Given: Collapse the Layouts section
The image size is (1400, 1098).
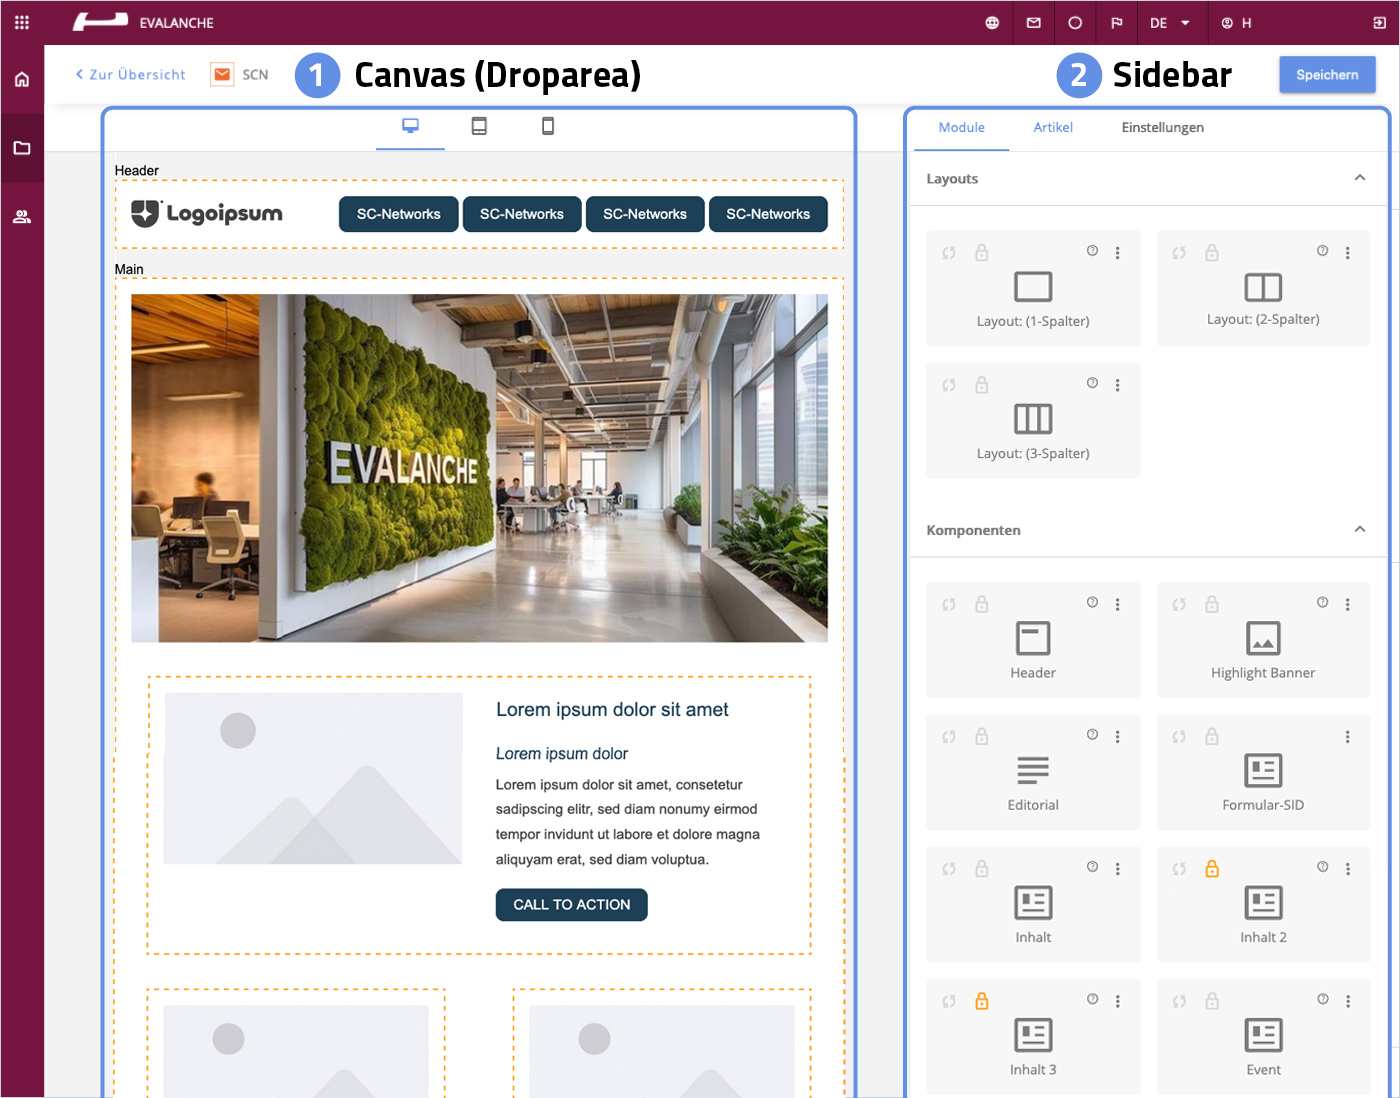Looking at the screenshot, I should 1359,178.
